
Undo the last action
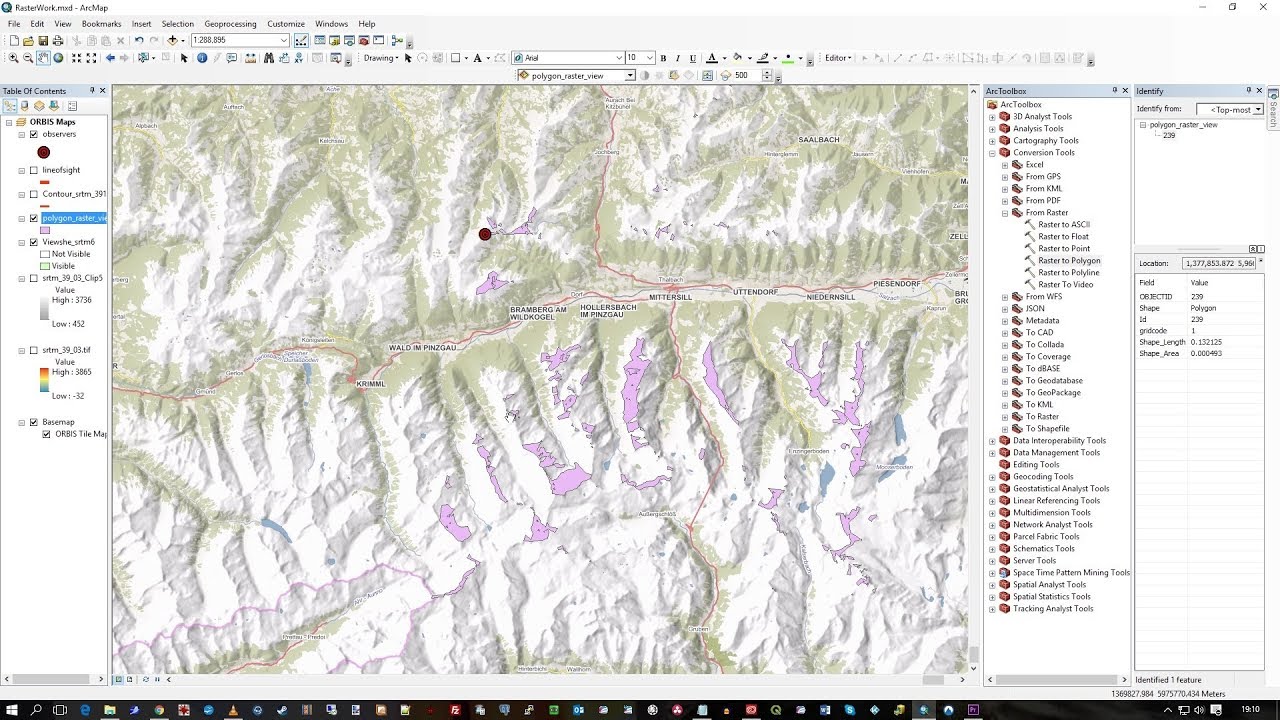(139, 40)
